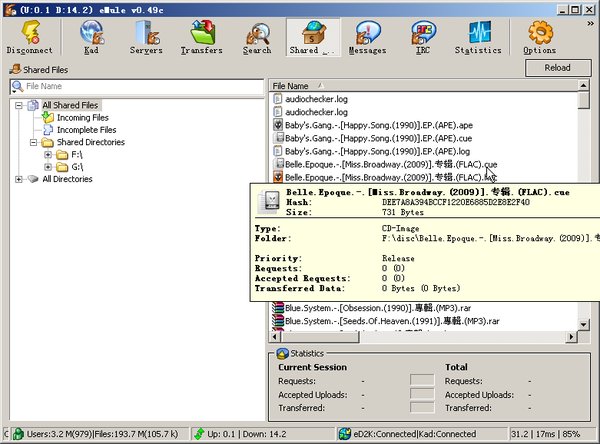Screen dimensions: 600x444
Task: Sort by File Name column header
Action: point(424,86)
